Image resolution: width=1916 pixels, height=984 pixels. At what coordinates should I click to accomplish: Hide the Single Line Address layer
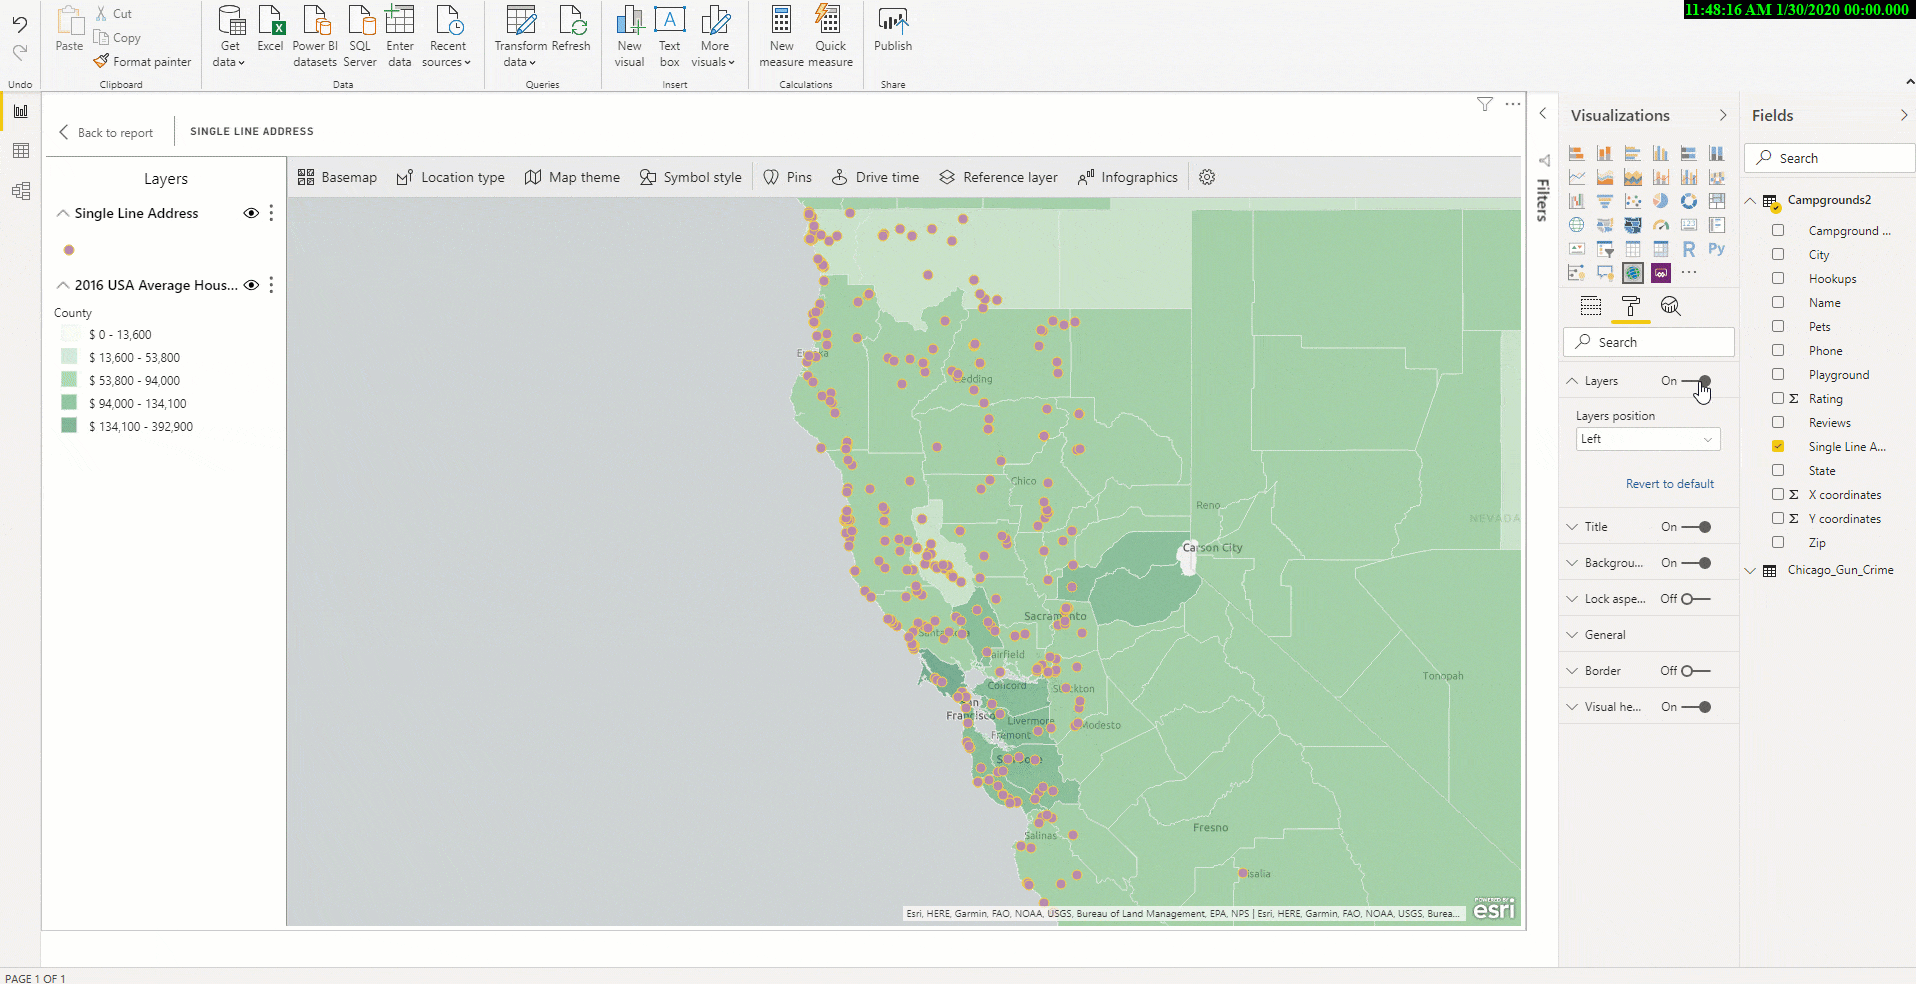pyautogui.click(x=251, y=213)
